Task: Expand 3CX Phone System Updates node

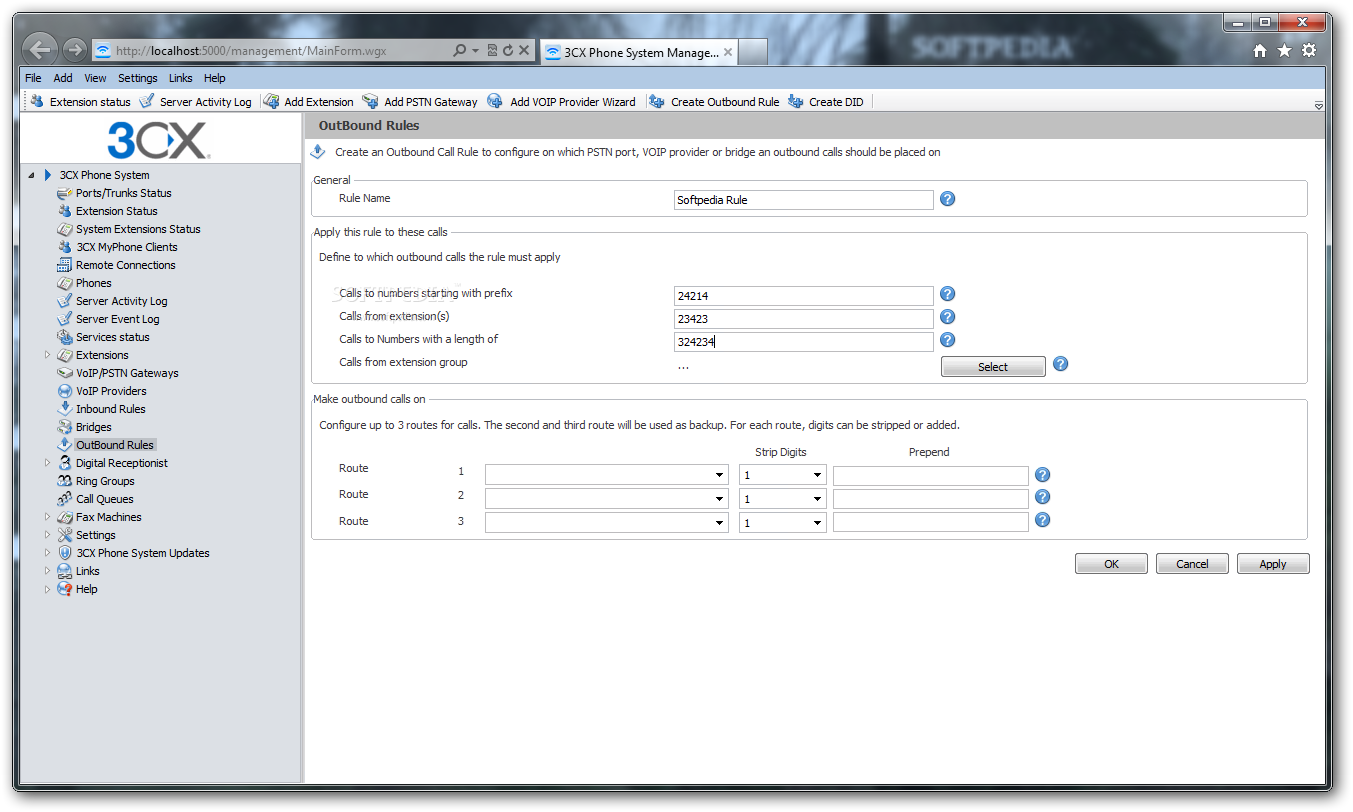Action: click(x=47, y=553)
